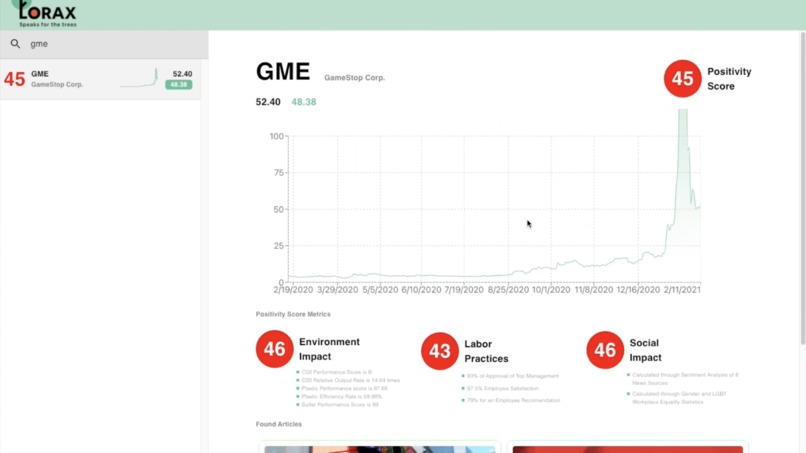Screen dimensions: 806x453
Task: Click the 2/19/2020 x-axis label
Action: point(293,289)
